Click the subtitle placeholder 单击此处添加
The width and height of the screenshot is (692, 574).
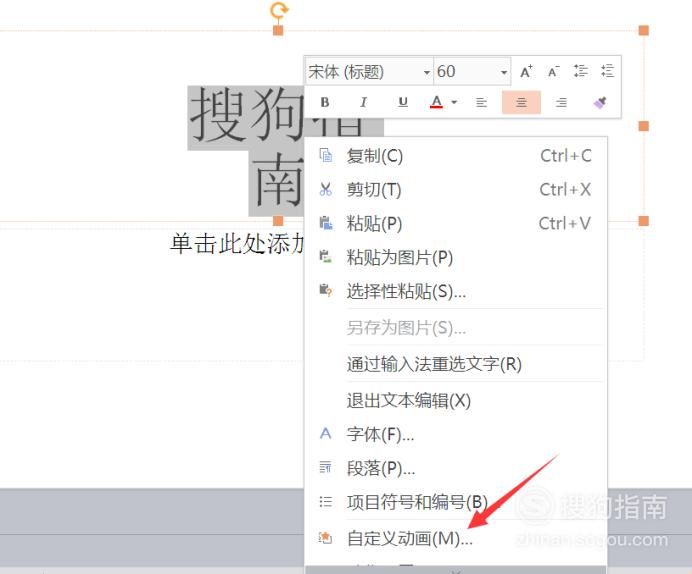coord(237,244)
